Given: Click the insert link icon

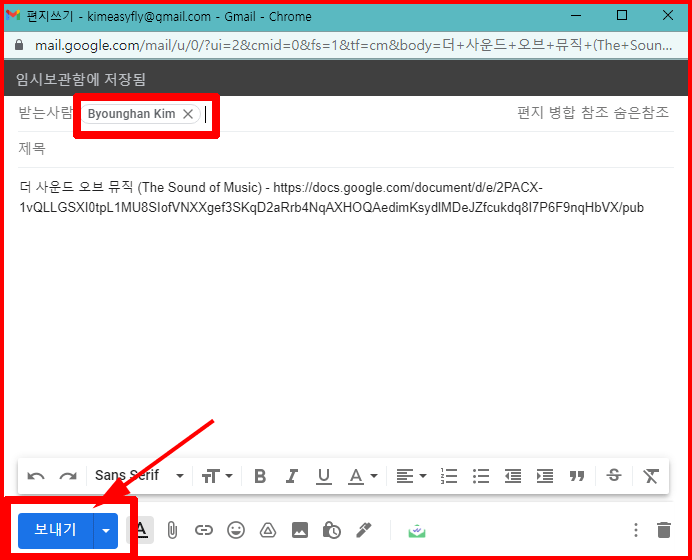Looking at the screenshot, I should (204, 530).
